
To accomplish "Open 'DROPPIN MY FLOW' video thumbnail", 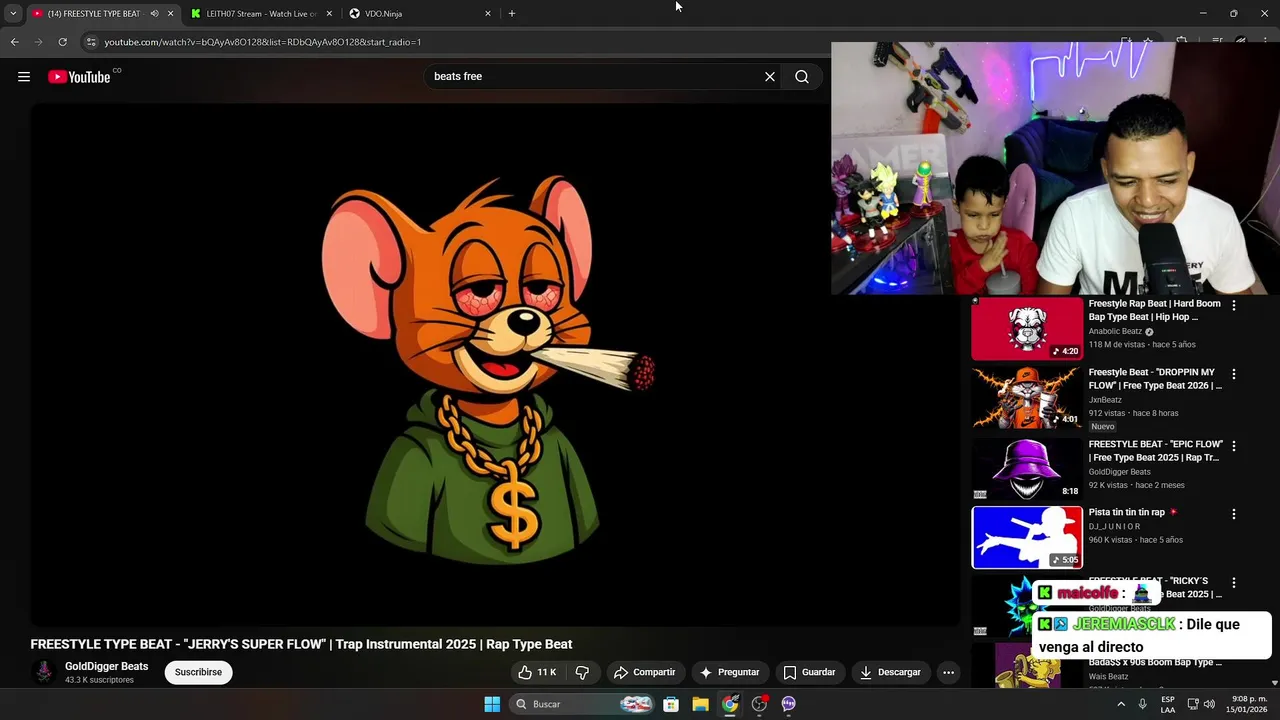I will click(x=1027, y=398).
